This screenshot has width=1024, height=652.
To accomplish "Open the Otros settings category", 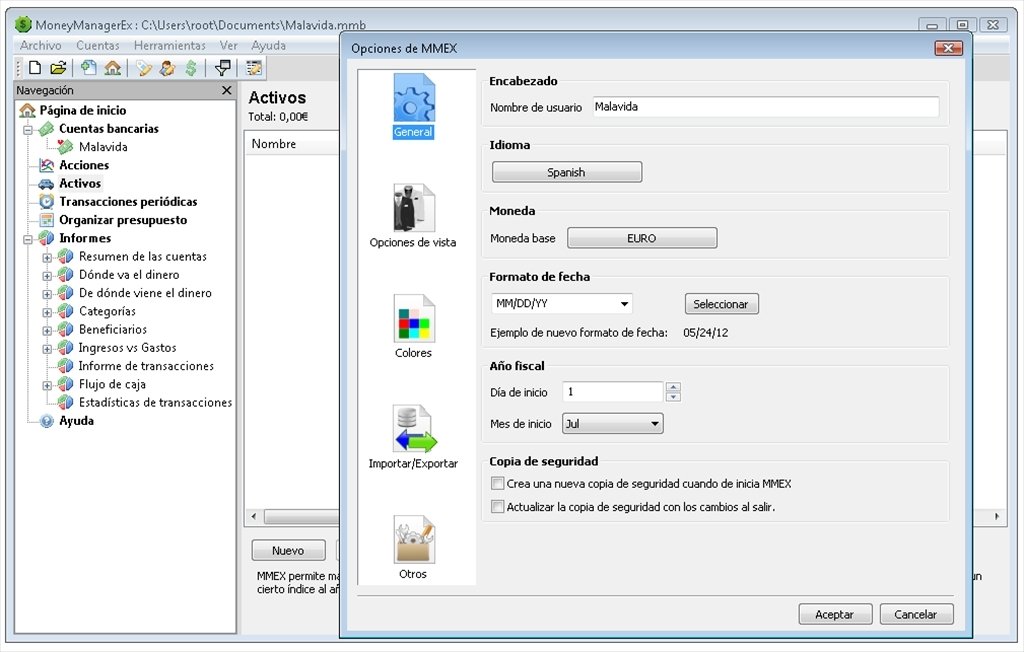I will pyautogui.click(x=413, y=547).
